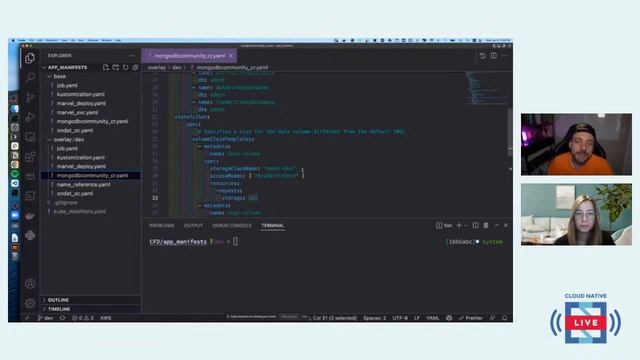This screenshot has width=640, height=360.
Task: Click the feedback icon in status bar
Action: coord(493,318)
